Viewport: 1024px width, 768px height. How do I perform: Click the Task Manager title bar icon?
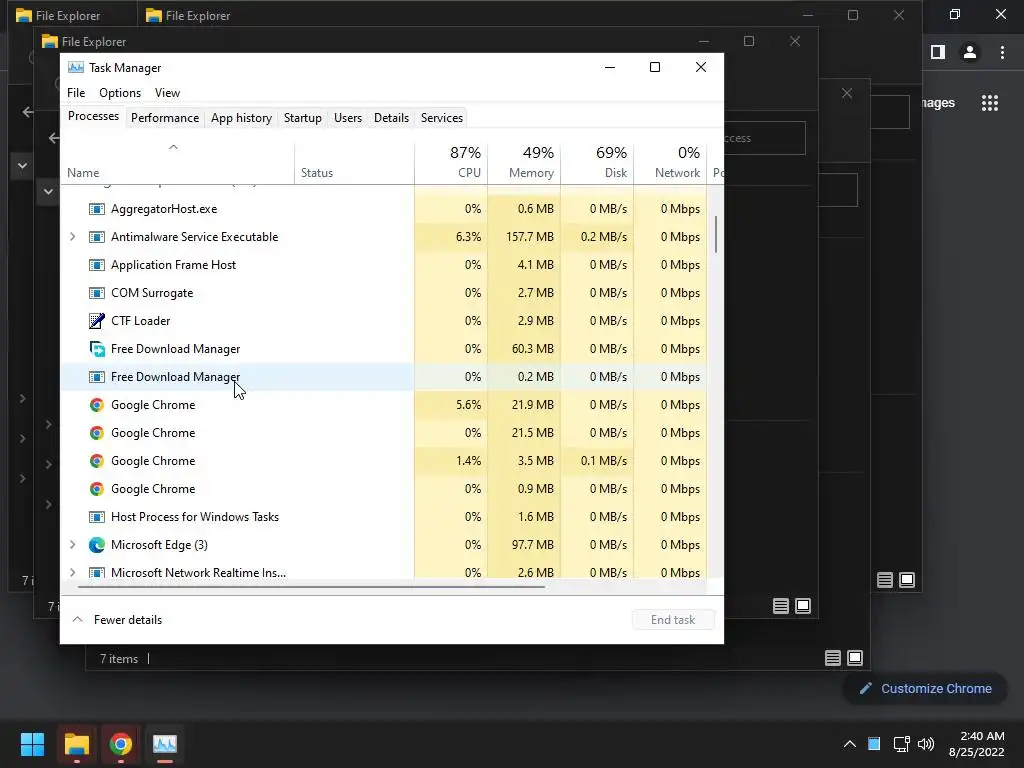point(76,67)
